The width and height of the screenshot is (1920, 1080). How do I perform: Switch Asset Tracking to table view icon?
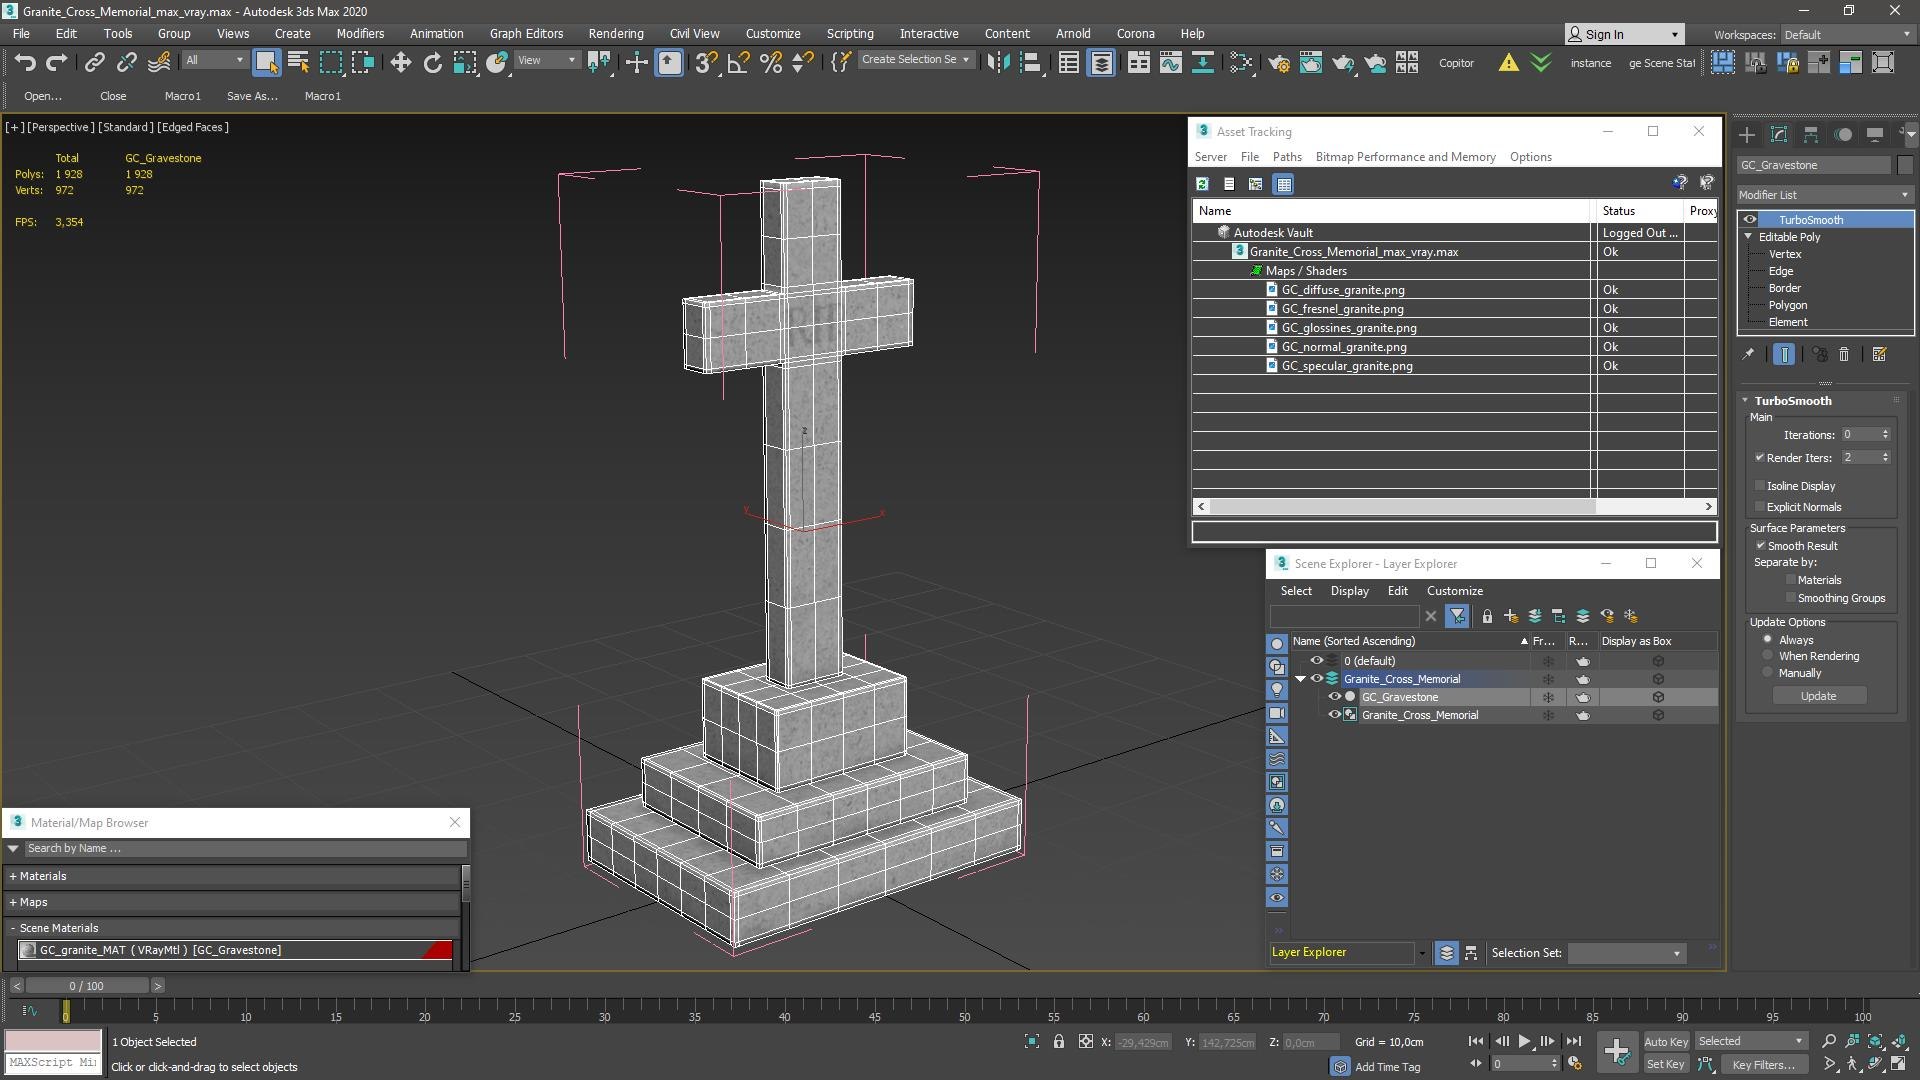[x=1284, y=184]
